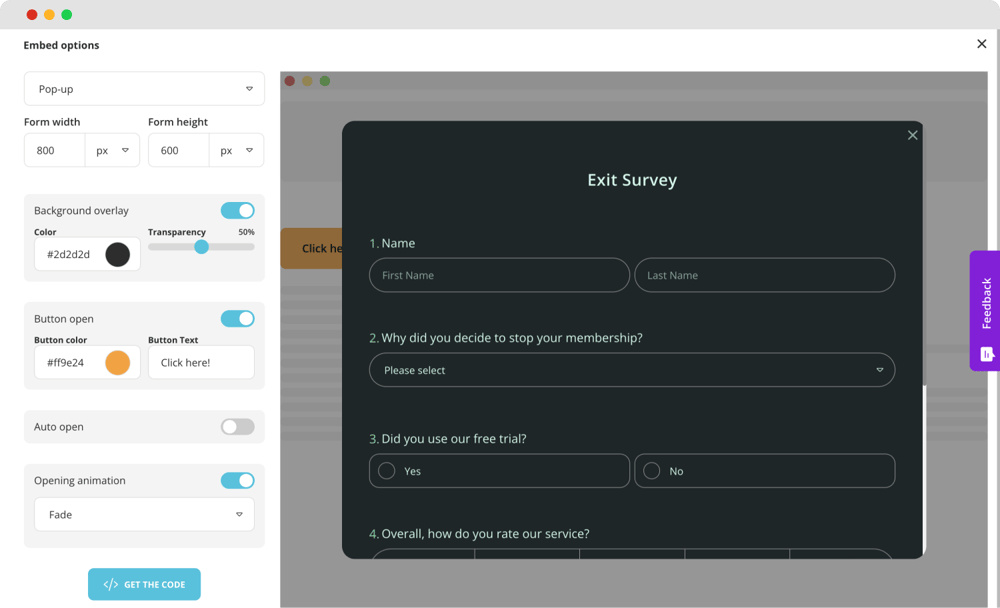
Task: Disable the Opening animation toggle
Action: [x=237, y=480]
